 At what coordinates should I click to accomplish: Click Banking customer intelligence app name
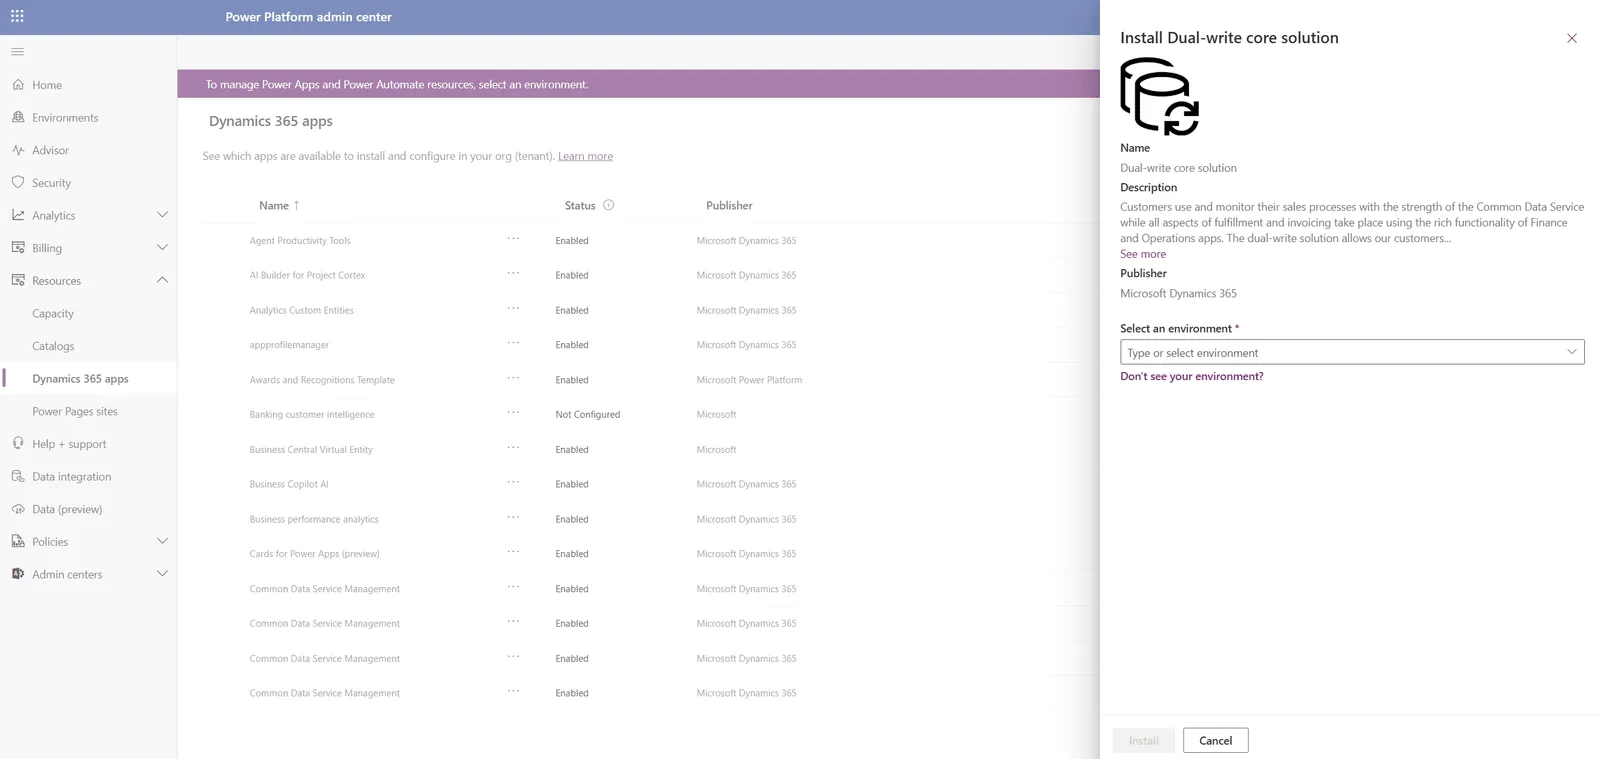(x=312, y=414)
